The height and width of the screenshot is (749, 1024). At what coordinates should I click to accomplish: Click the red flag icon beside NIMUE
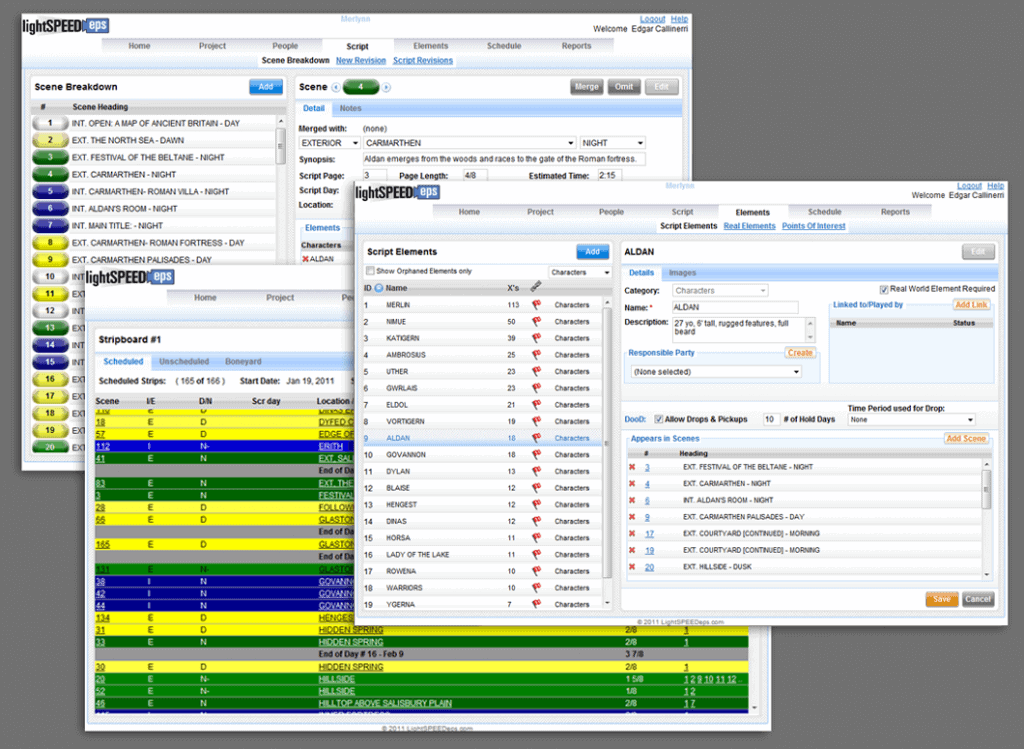click(x=536, y=322)
